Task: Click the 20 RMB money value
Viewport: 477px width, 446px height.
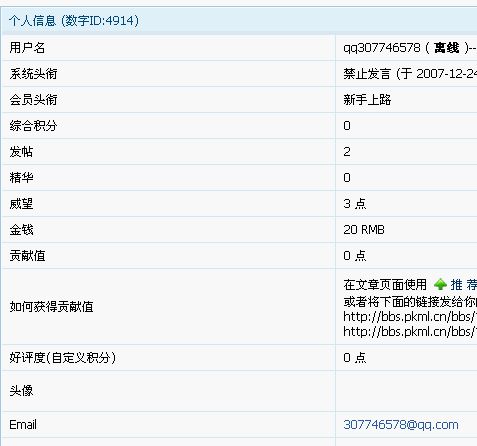Action: [364, 230]
